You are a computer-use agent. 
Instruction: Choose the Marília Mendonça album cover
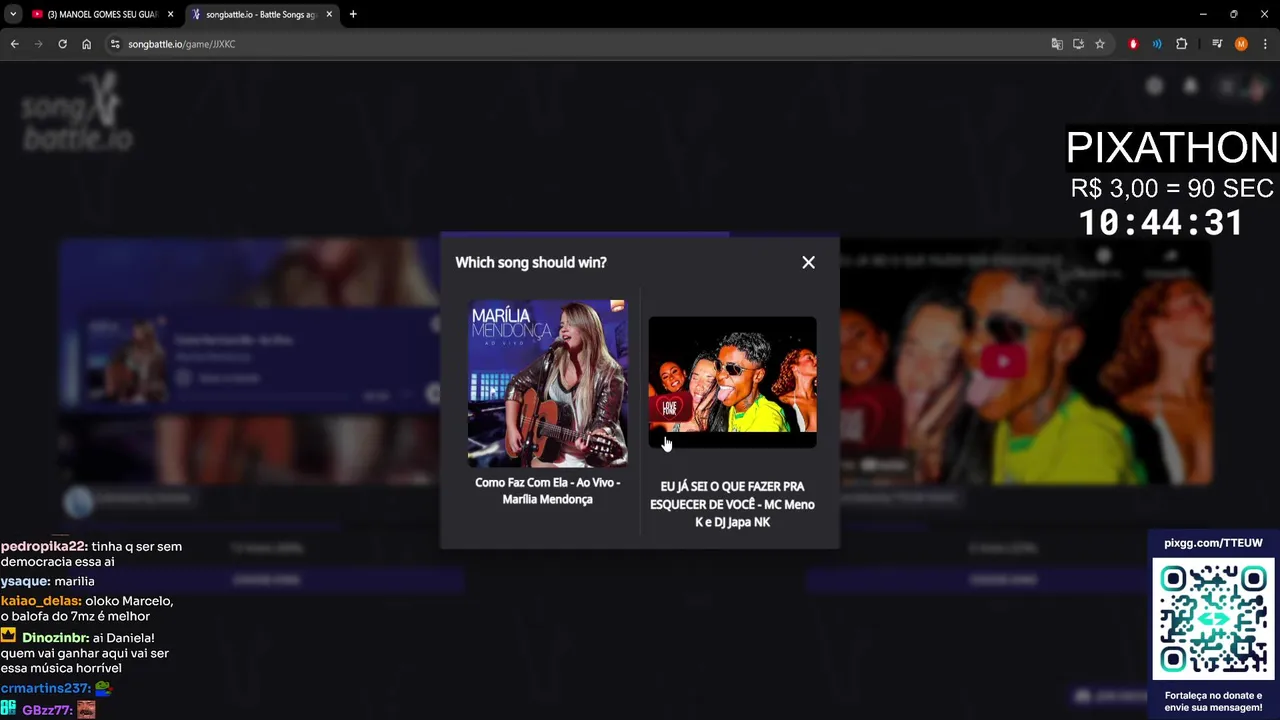pyautogui.click(x=548, y=383)
